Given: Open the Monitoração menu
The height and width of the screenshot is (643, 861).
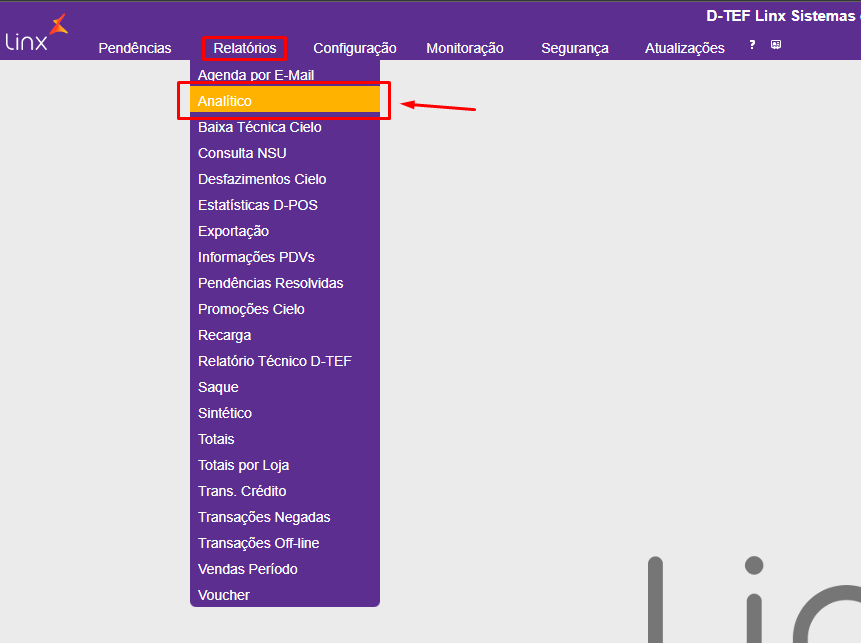Looking at the screenshot, I should (x=465, y=48).
